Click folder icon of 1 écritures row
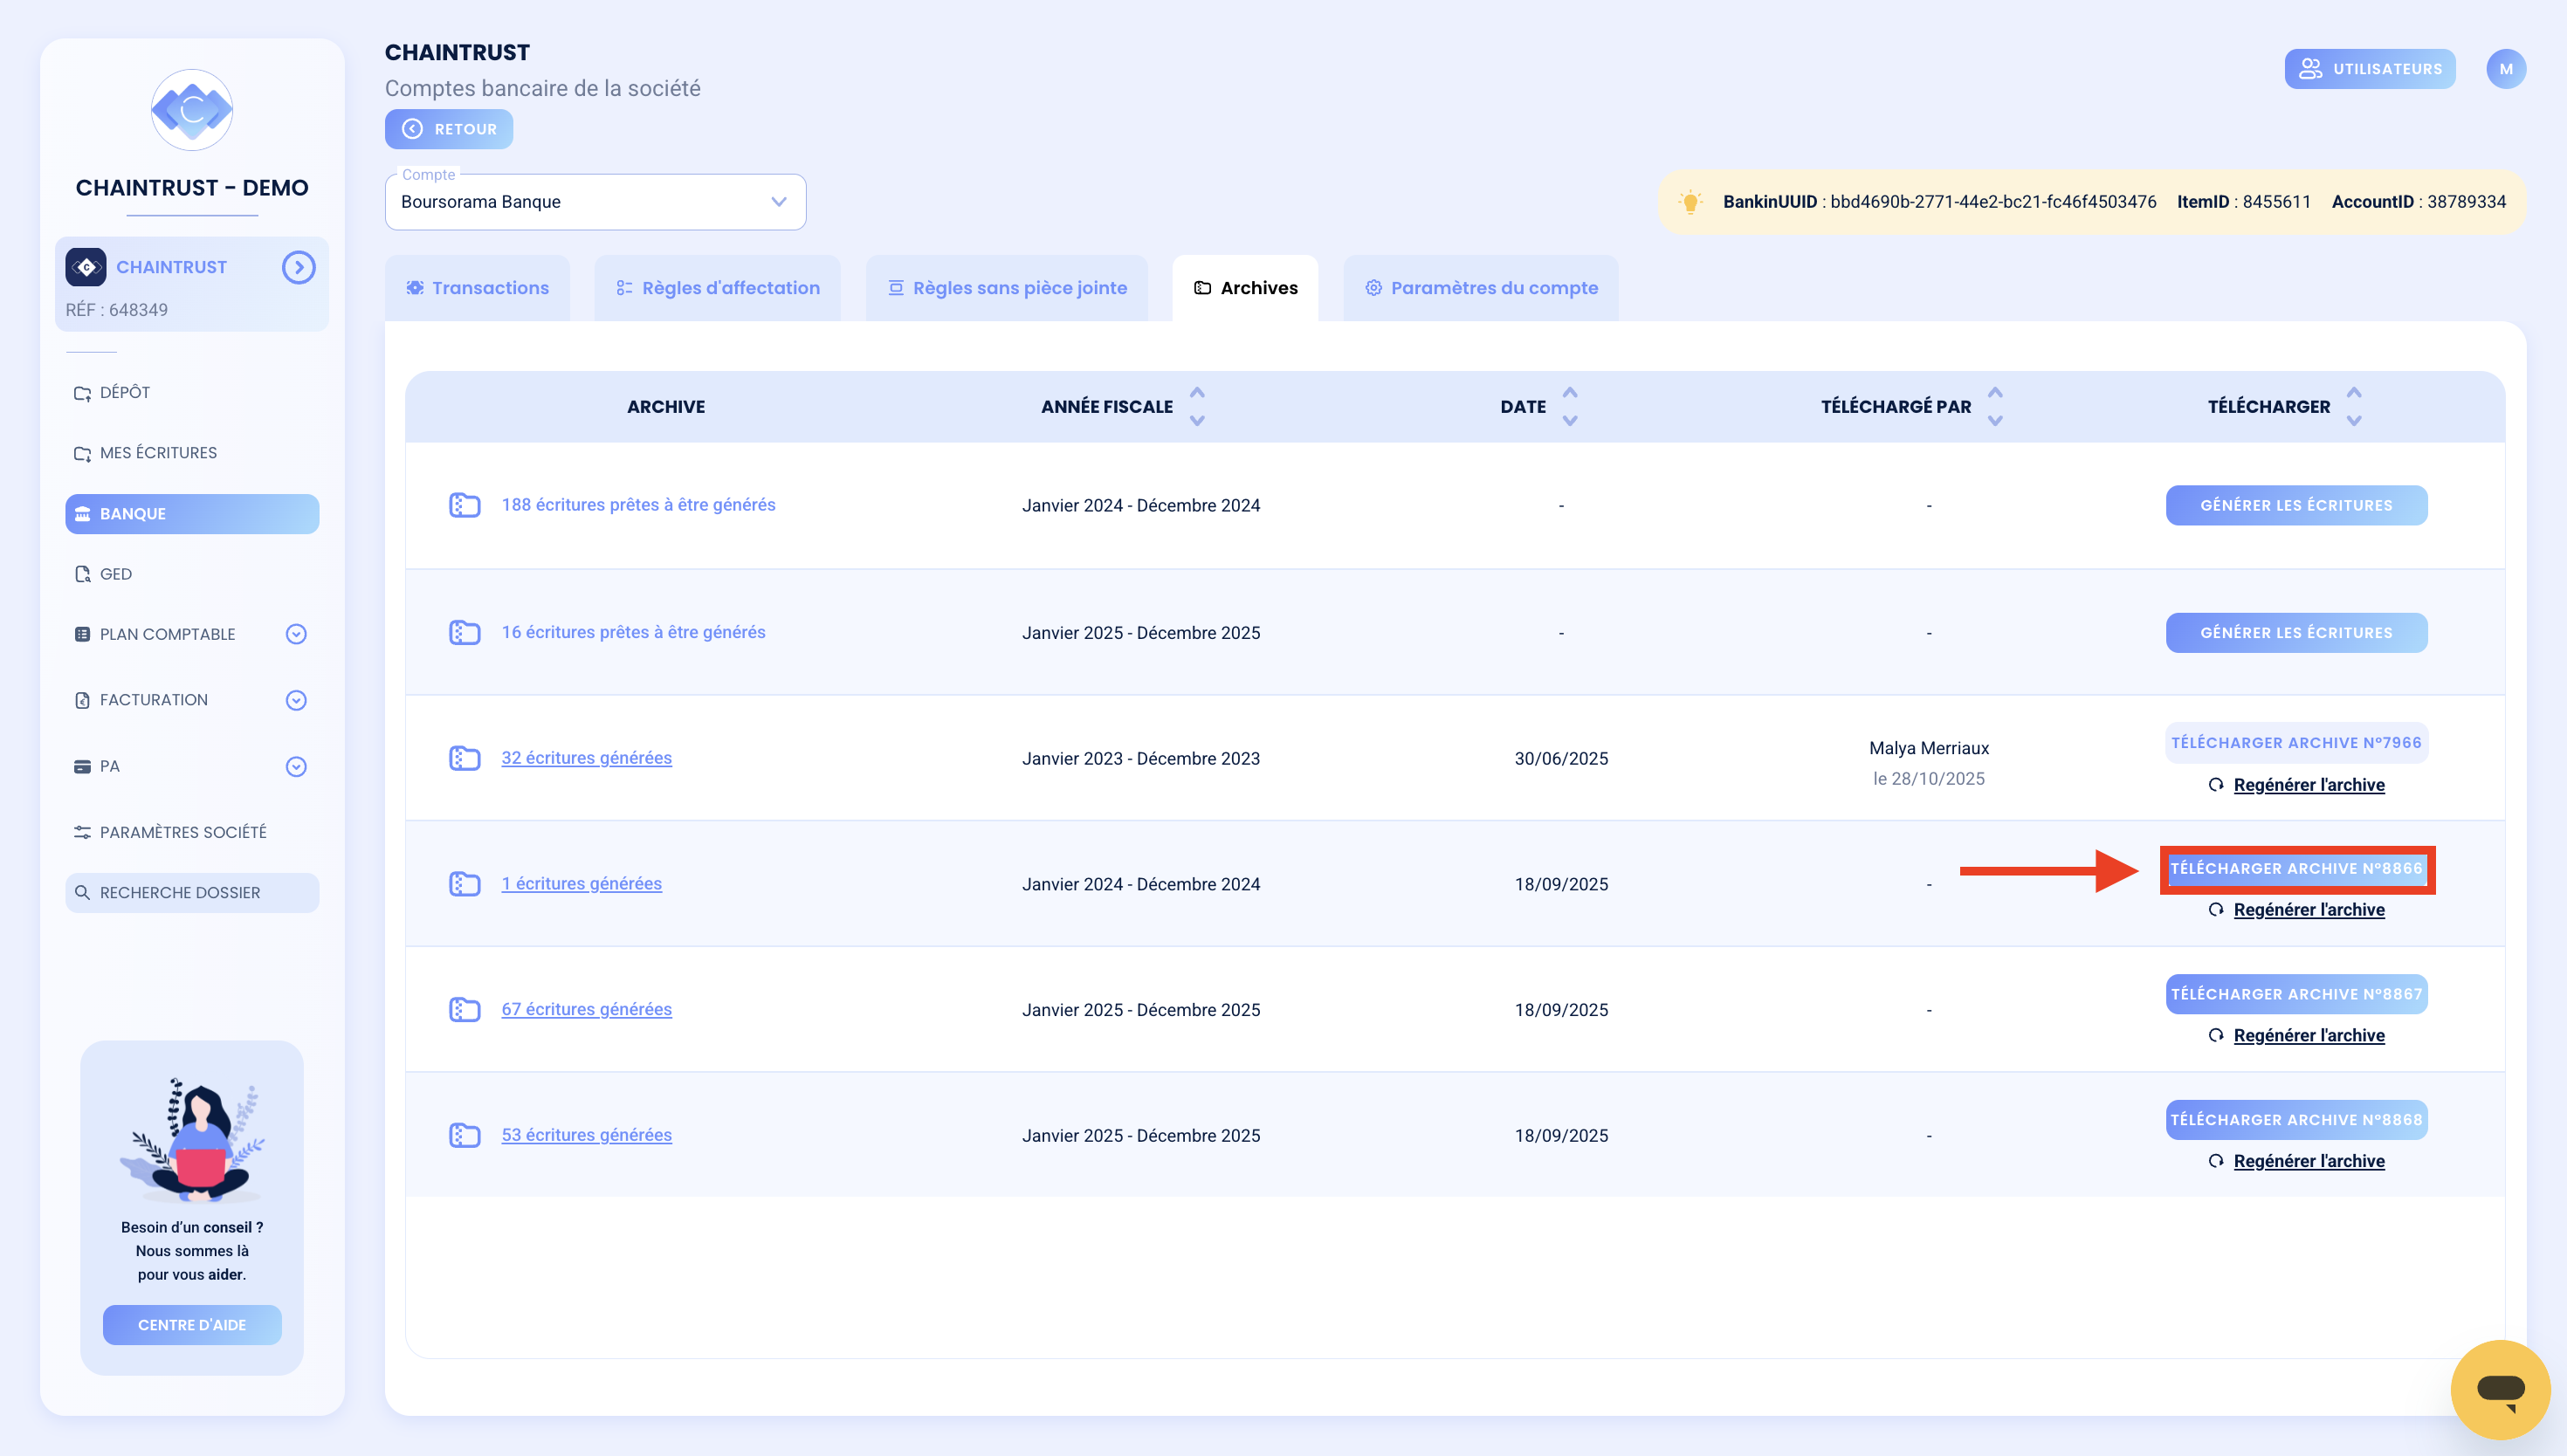Image resolution: width=2567 pixels, height=1456 pixels. click(464, 884)
